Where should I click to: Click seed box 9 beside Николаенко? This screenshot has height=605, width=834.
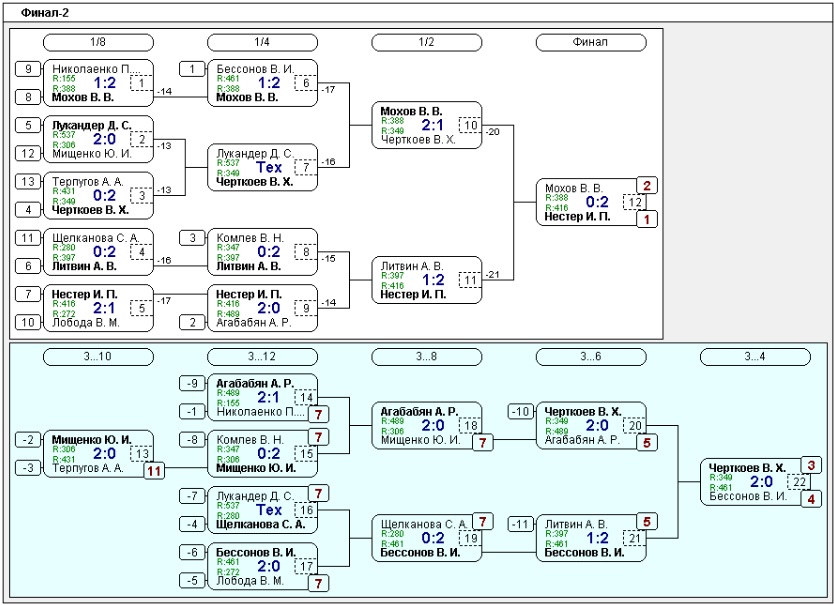28,69
